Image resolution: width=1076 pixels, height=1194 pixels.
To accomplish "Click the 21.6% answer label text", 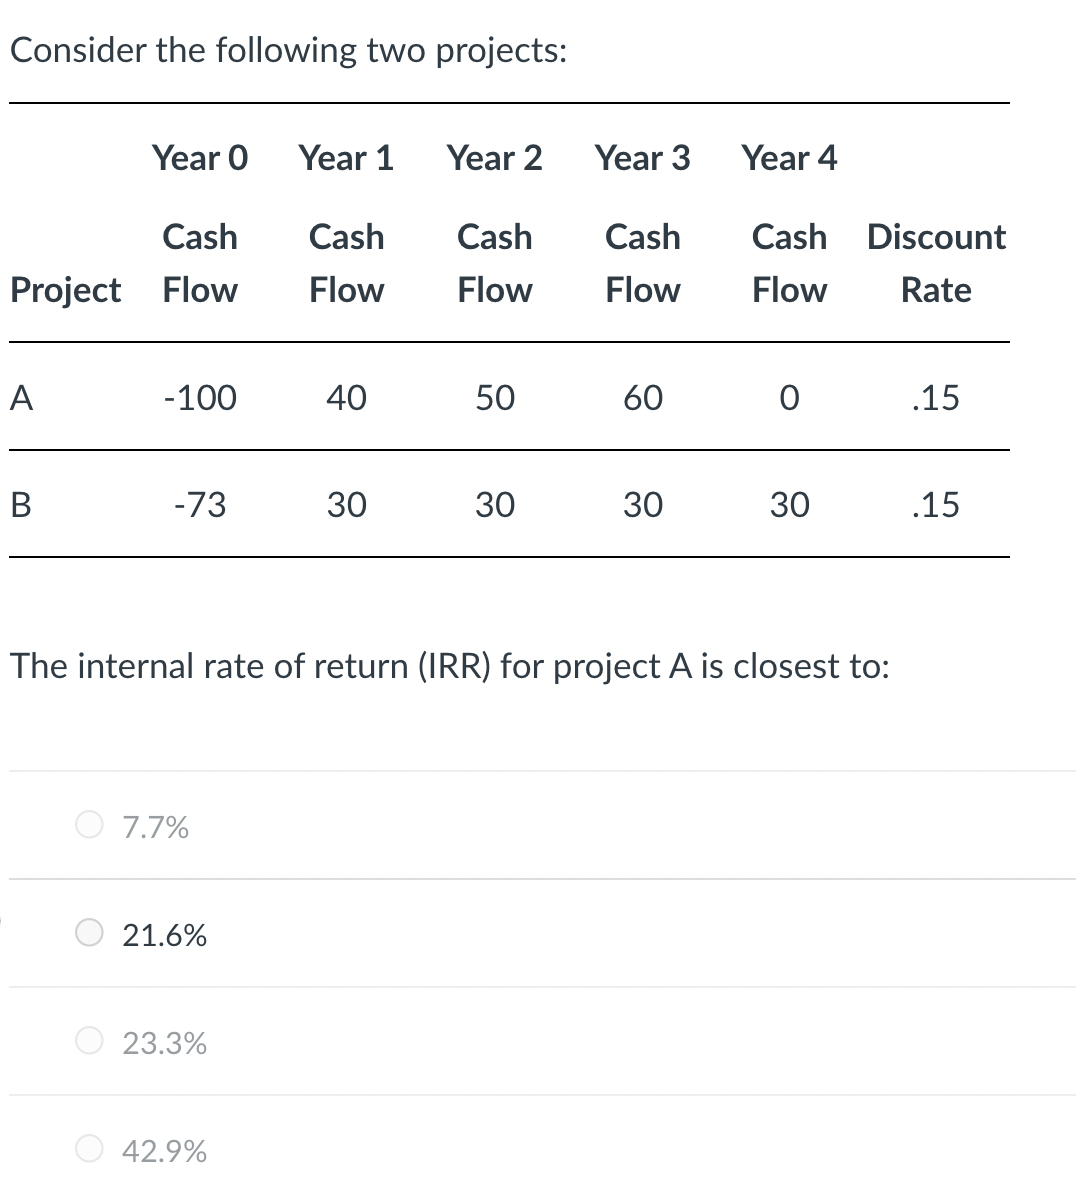I will coord(165,935).
